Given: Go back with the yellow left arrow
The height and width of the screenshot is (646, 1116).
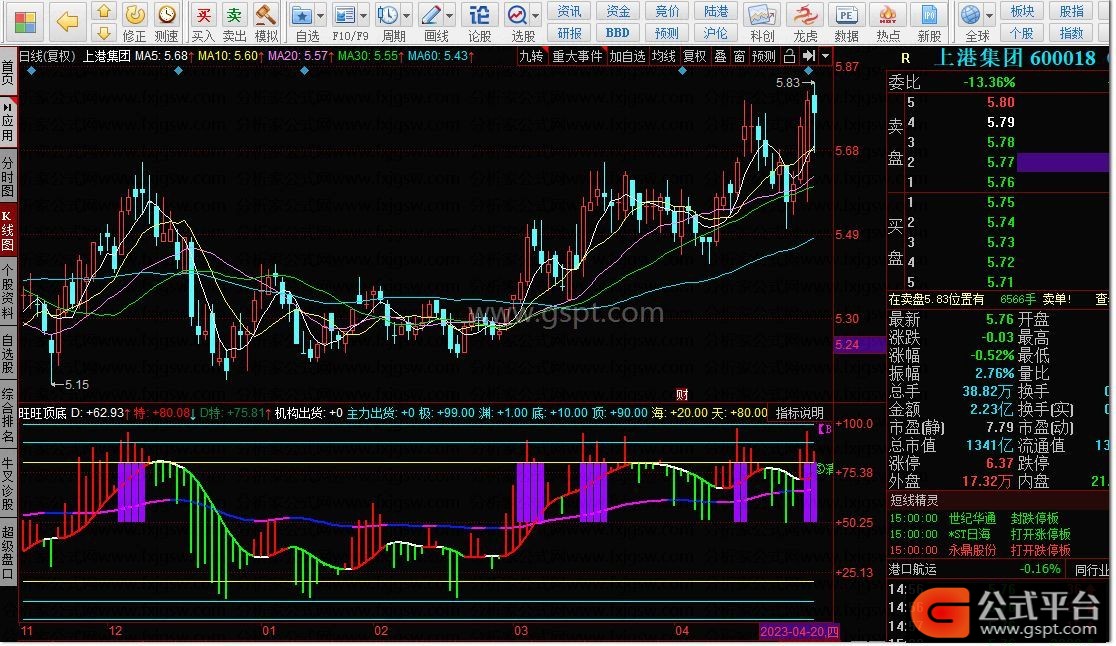Looking at the screenshot, I should coord(67,22).
